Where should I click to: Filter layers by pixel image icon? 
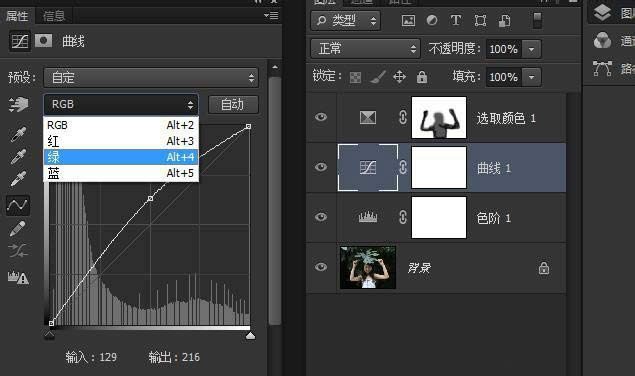408,20
